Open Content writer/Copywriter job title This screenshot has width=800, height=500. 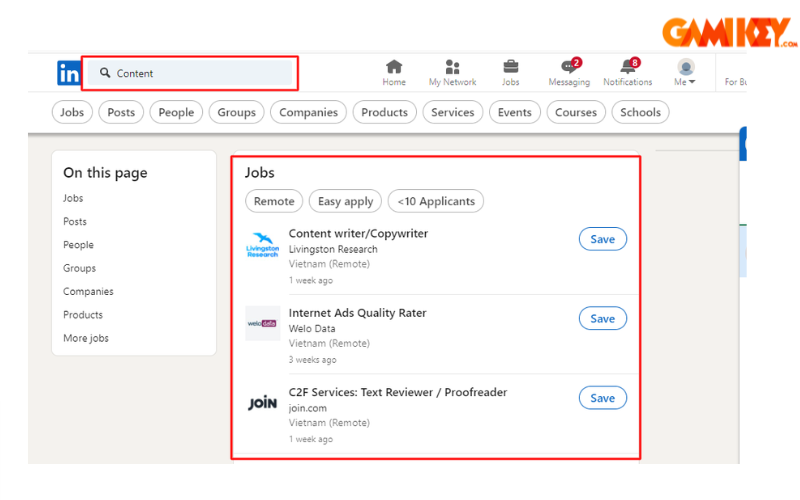(x=358, y=233)
